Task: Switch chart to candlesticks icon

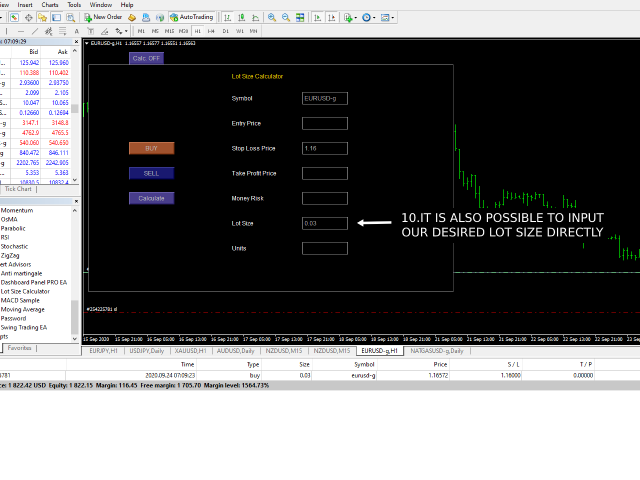Action: [x=242, y=17]
